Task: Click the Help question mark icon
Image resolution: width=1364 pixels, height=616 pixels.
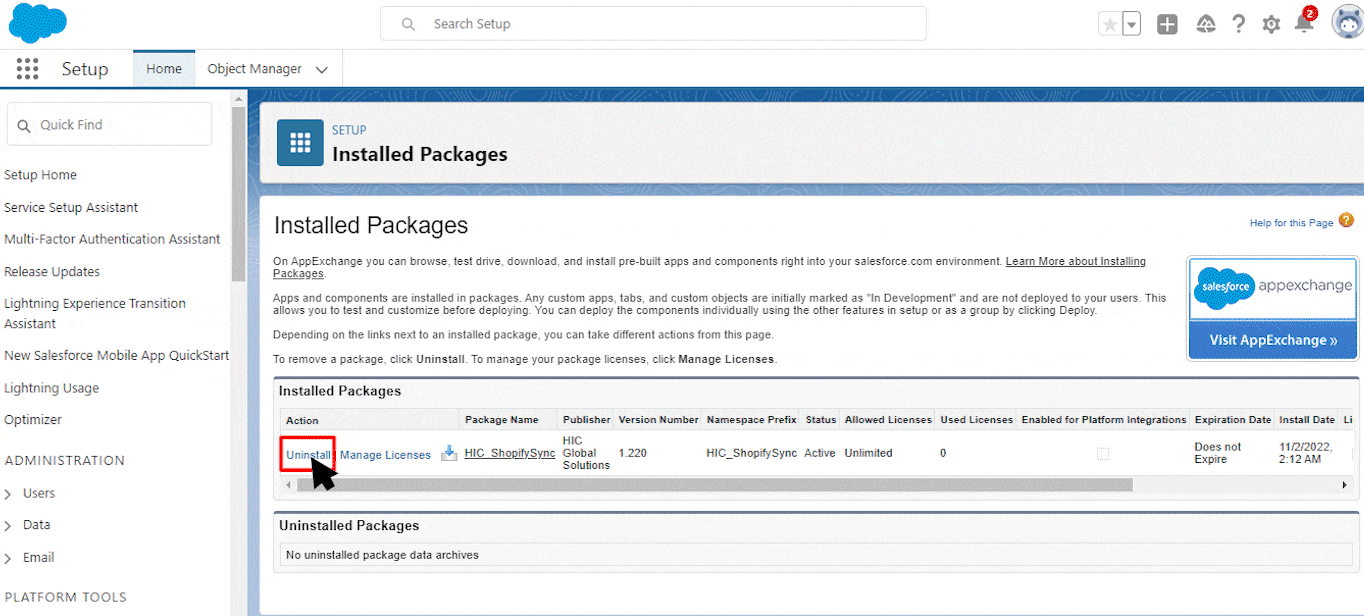Action: click(x=1239, y=25)
